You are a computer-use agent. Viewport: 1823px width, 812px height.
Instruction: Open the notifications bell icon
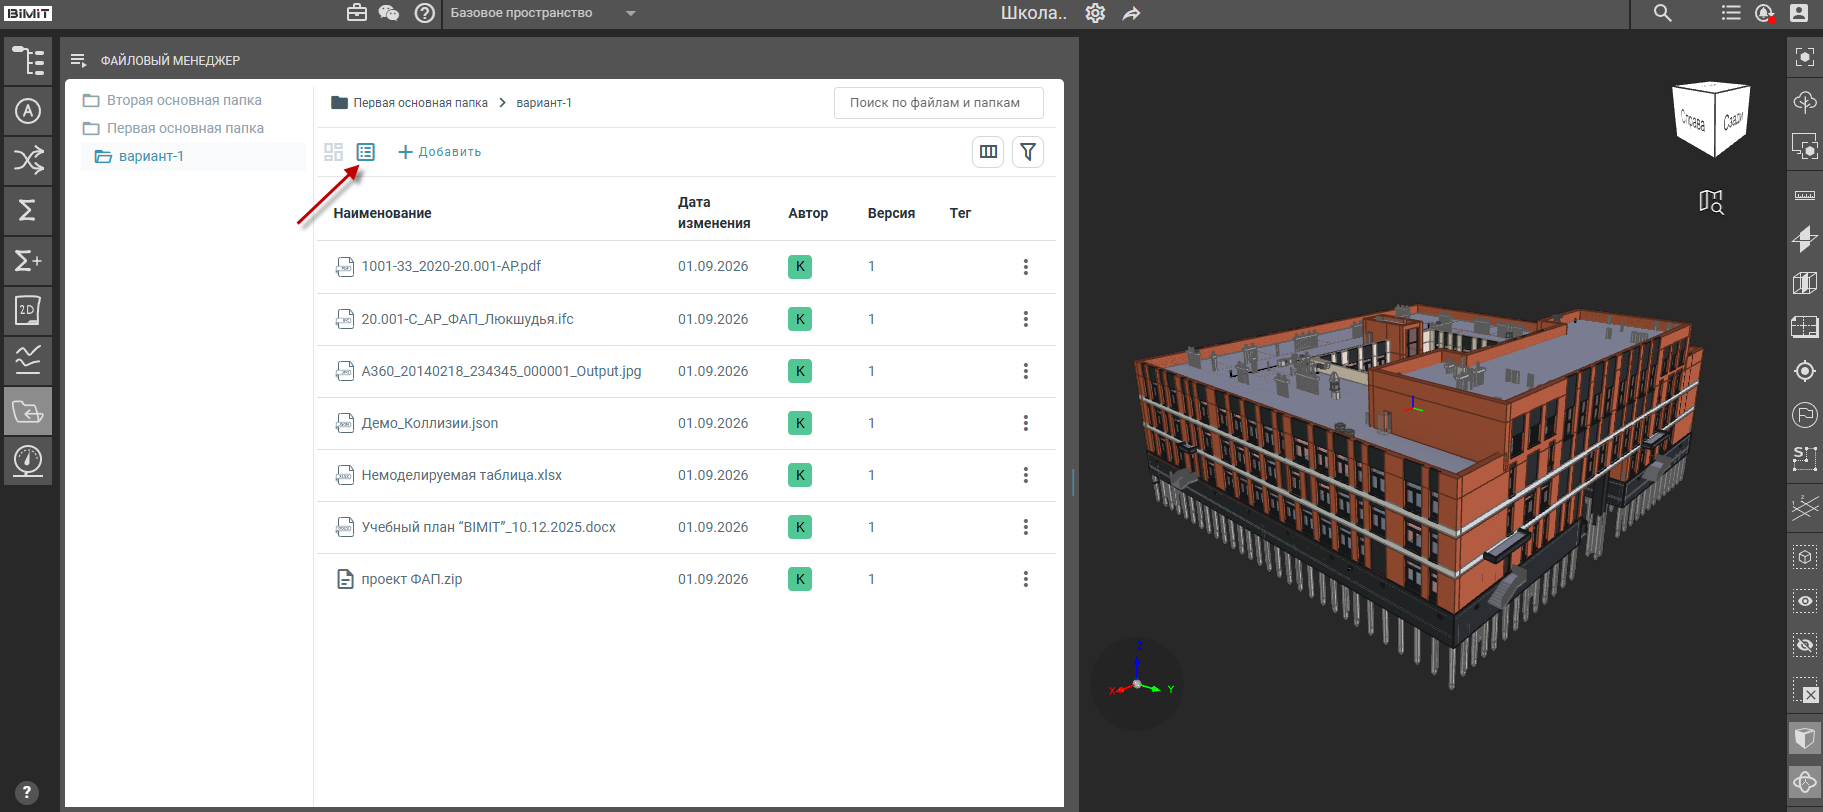(1765, 13)
